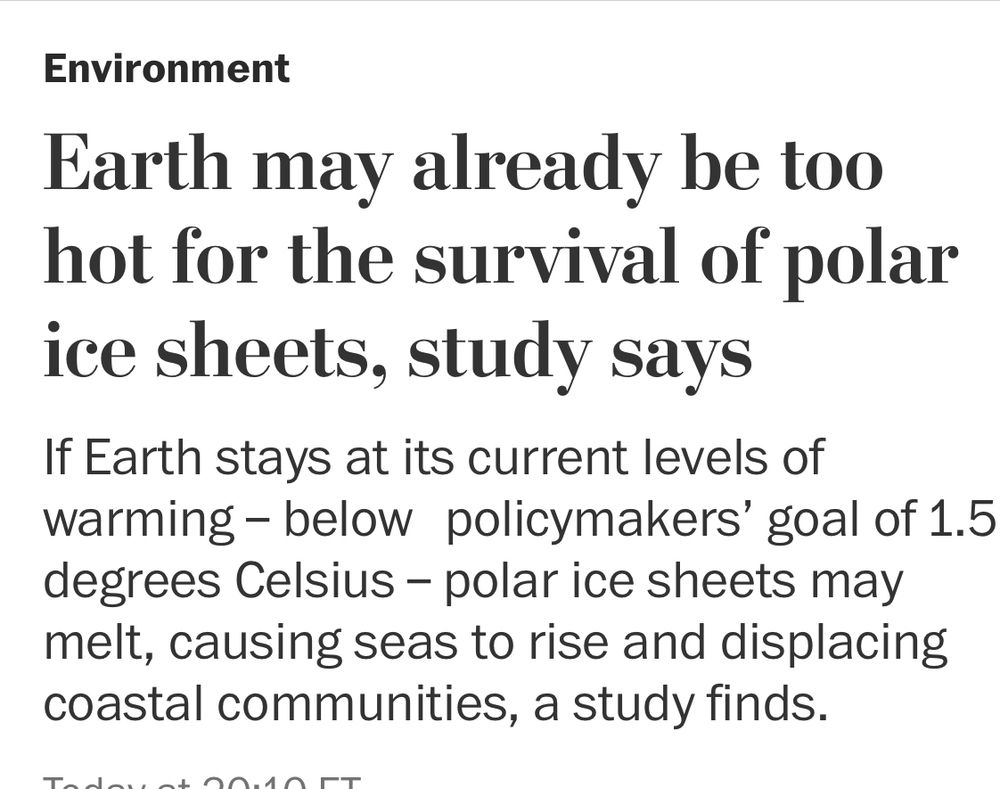Click "degrees Celsius" in the summary text
Image resolution: width=1000 pixels, height=789 pixels.
coord(219,584)
